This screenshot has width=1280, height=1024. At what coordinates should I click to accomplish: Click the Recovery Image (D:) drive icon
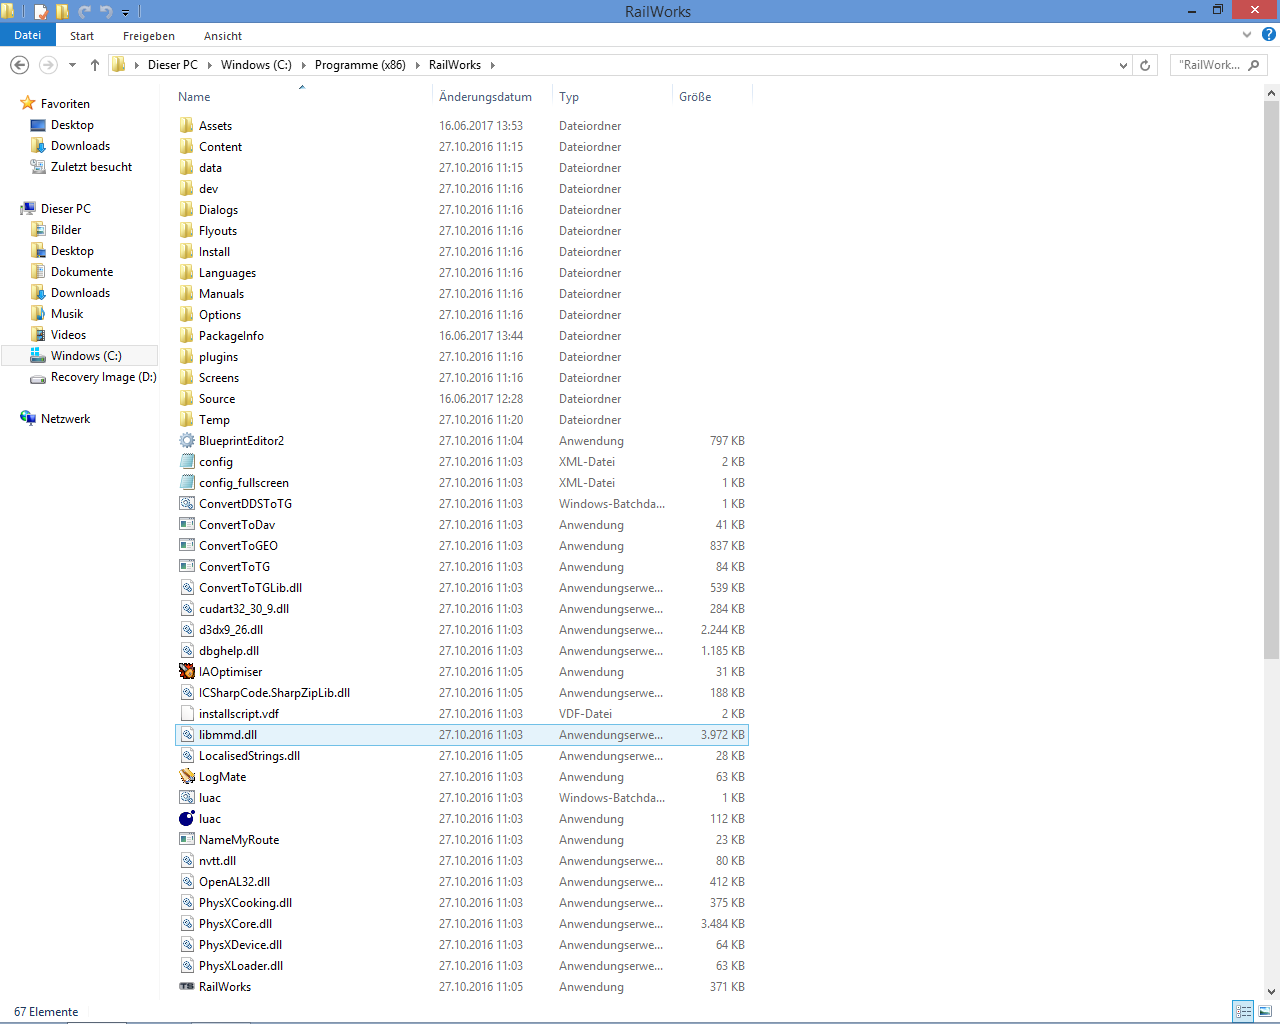click(x=38, y=378)
